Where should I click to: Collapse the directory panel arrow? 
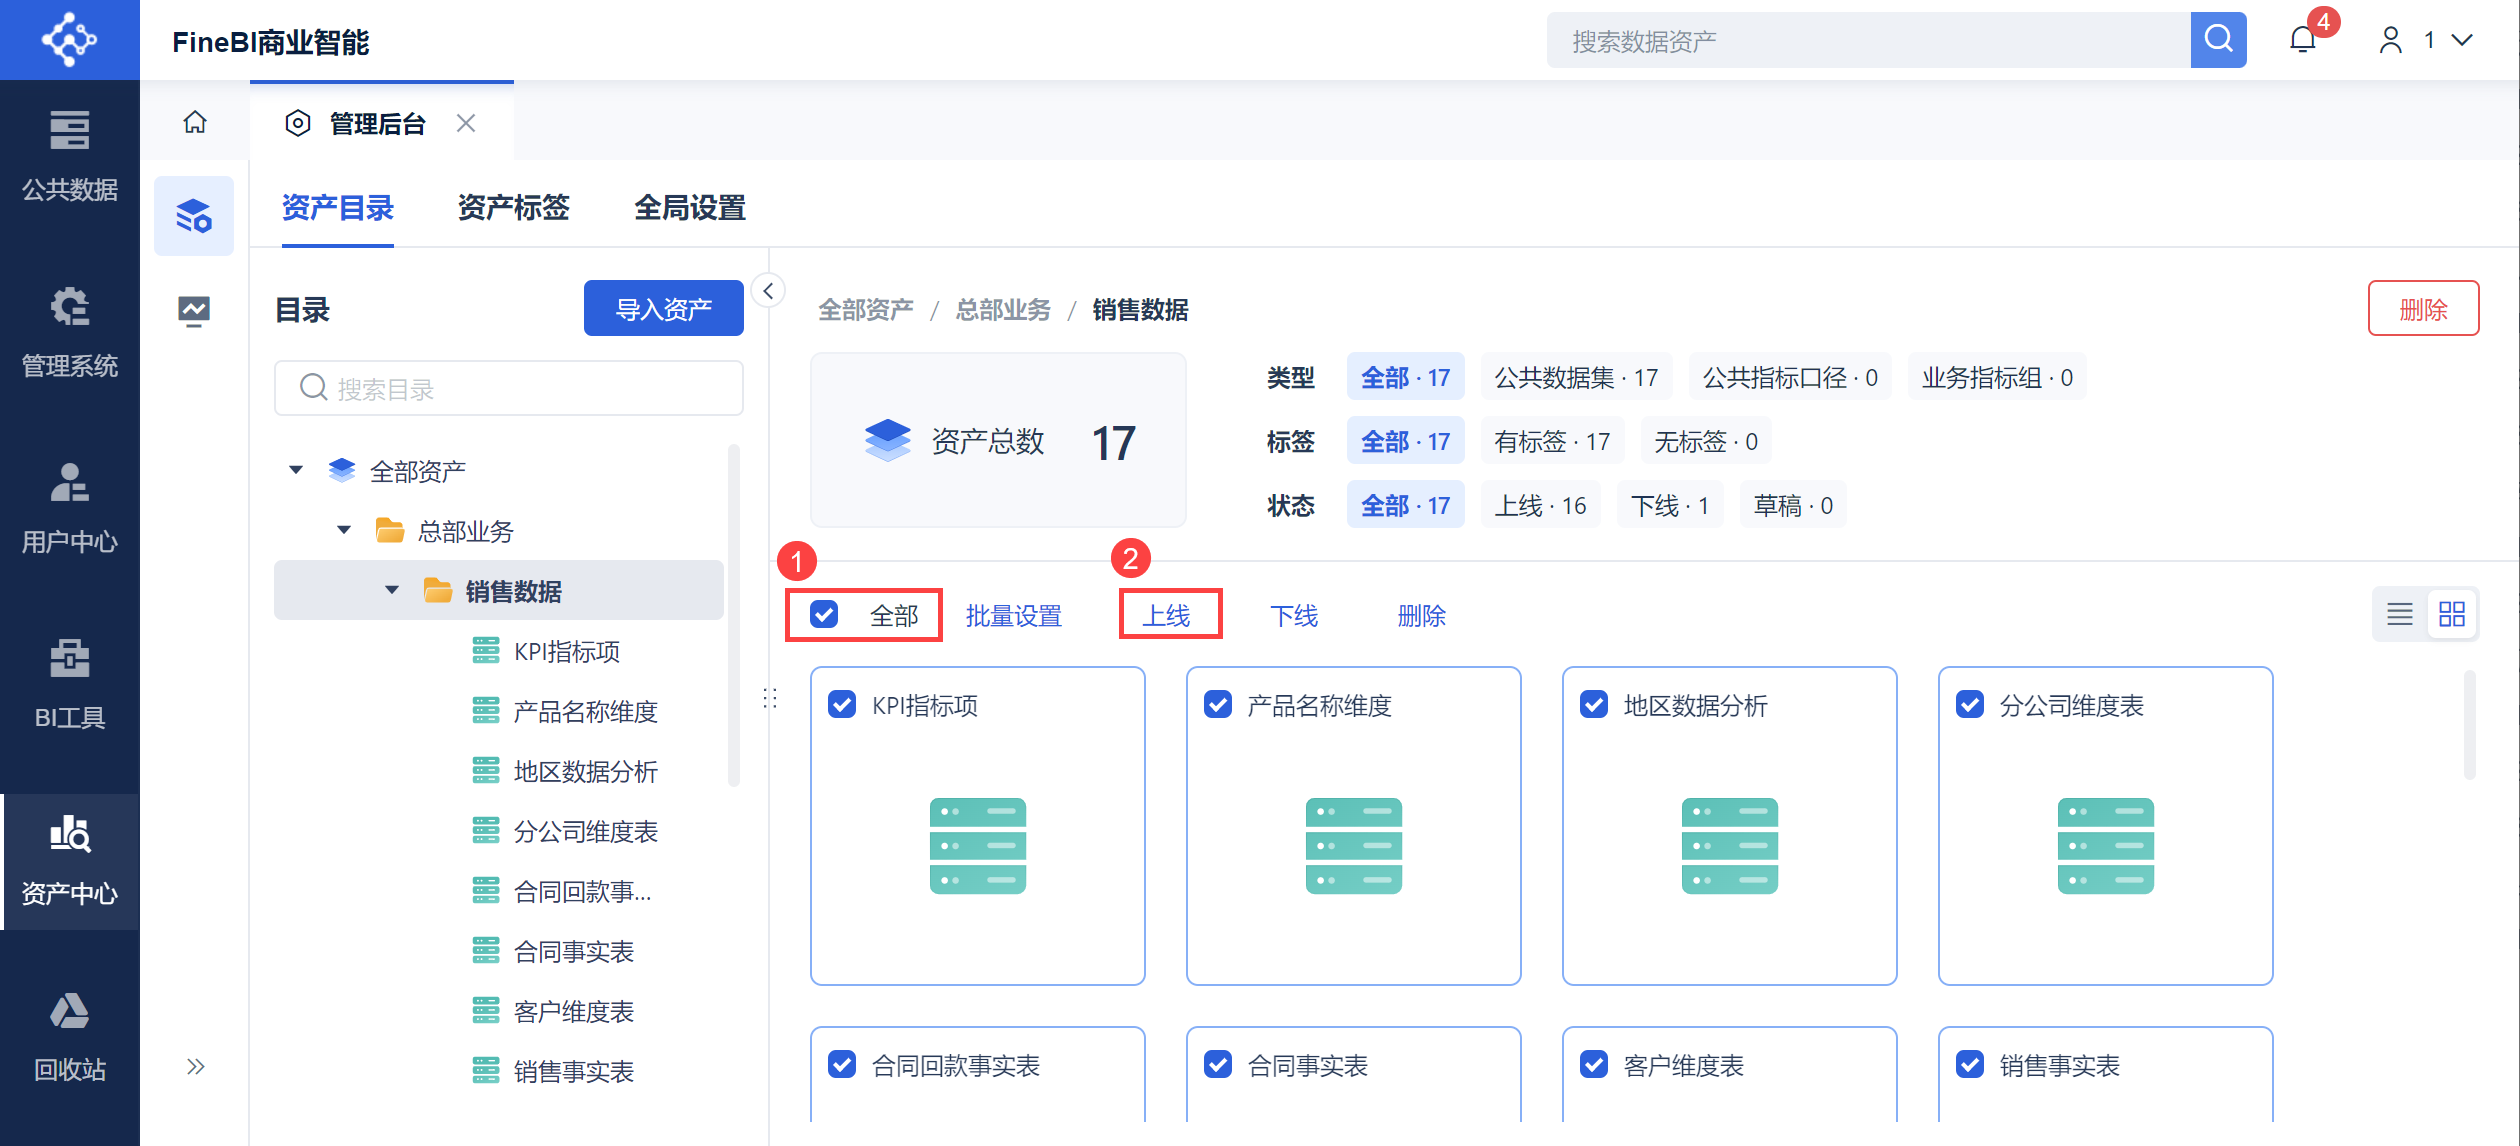(x=768, y=291)
